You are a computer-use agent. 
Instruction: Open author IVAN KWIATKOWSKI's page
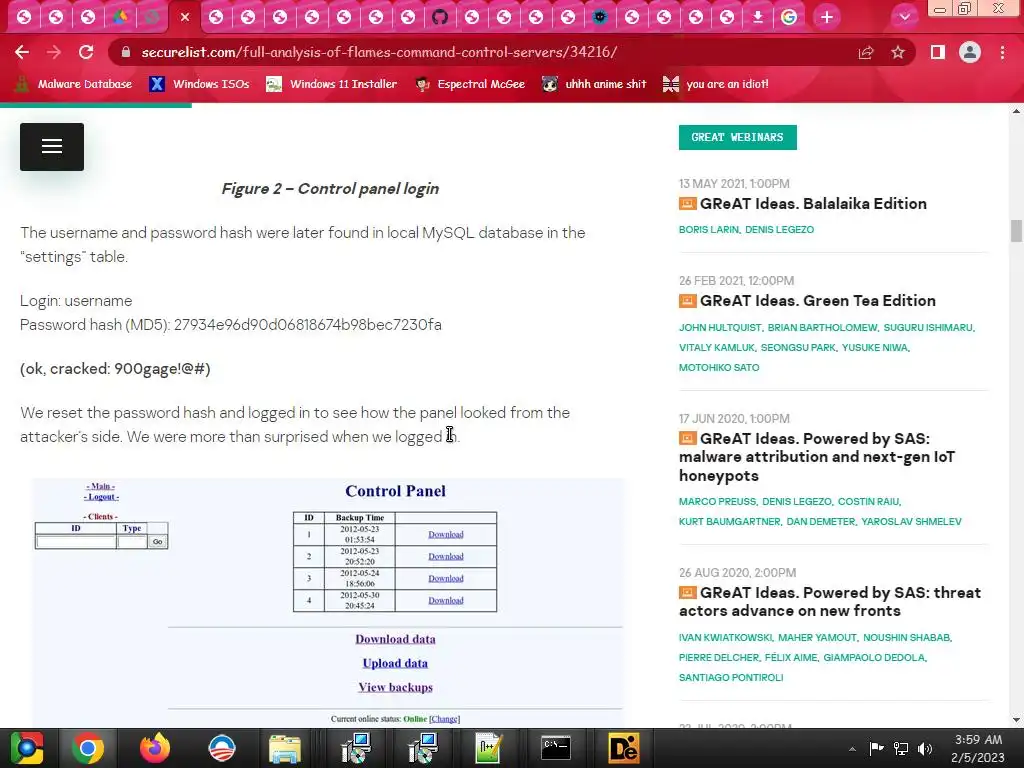pos(726,638)
